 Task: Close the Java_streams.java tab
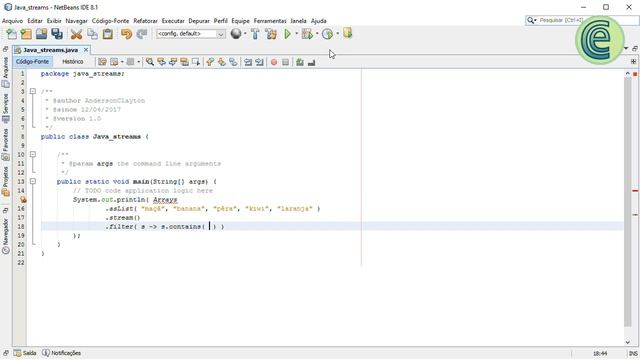[86, 50]
